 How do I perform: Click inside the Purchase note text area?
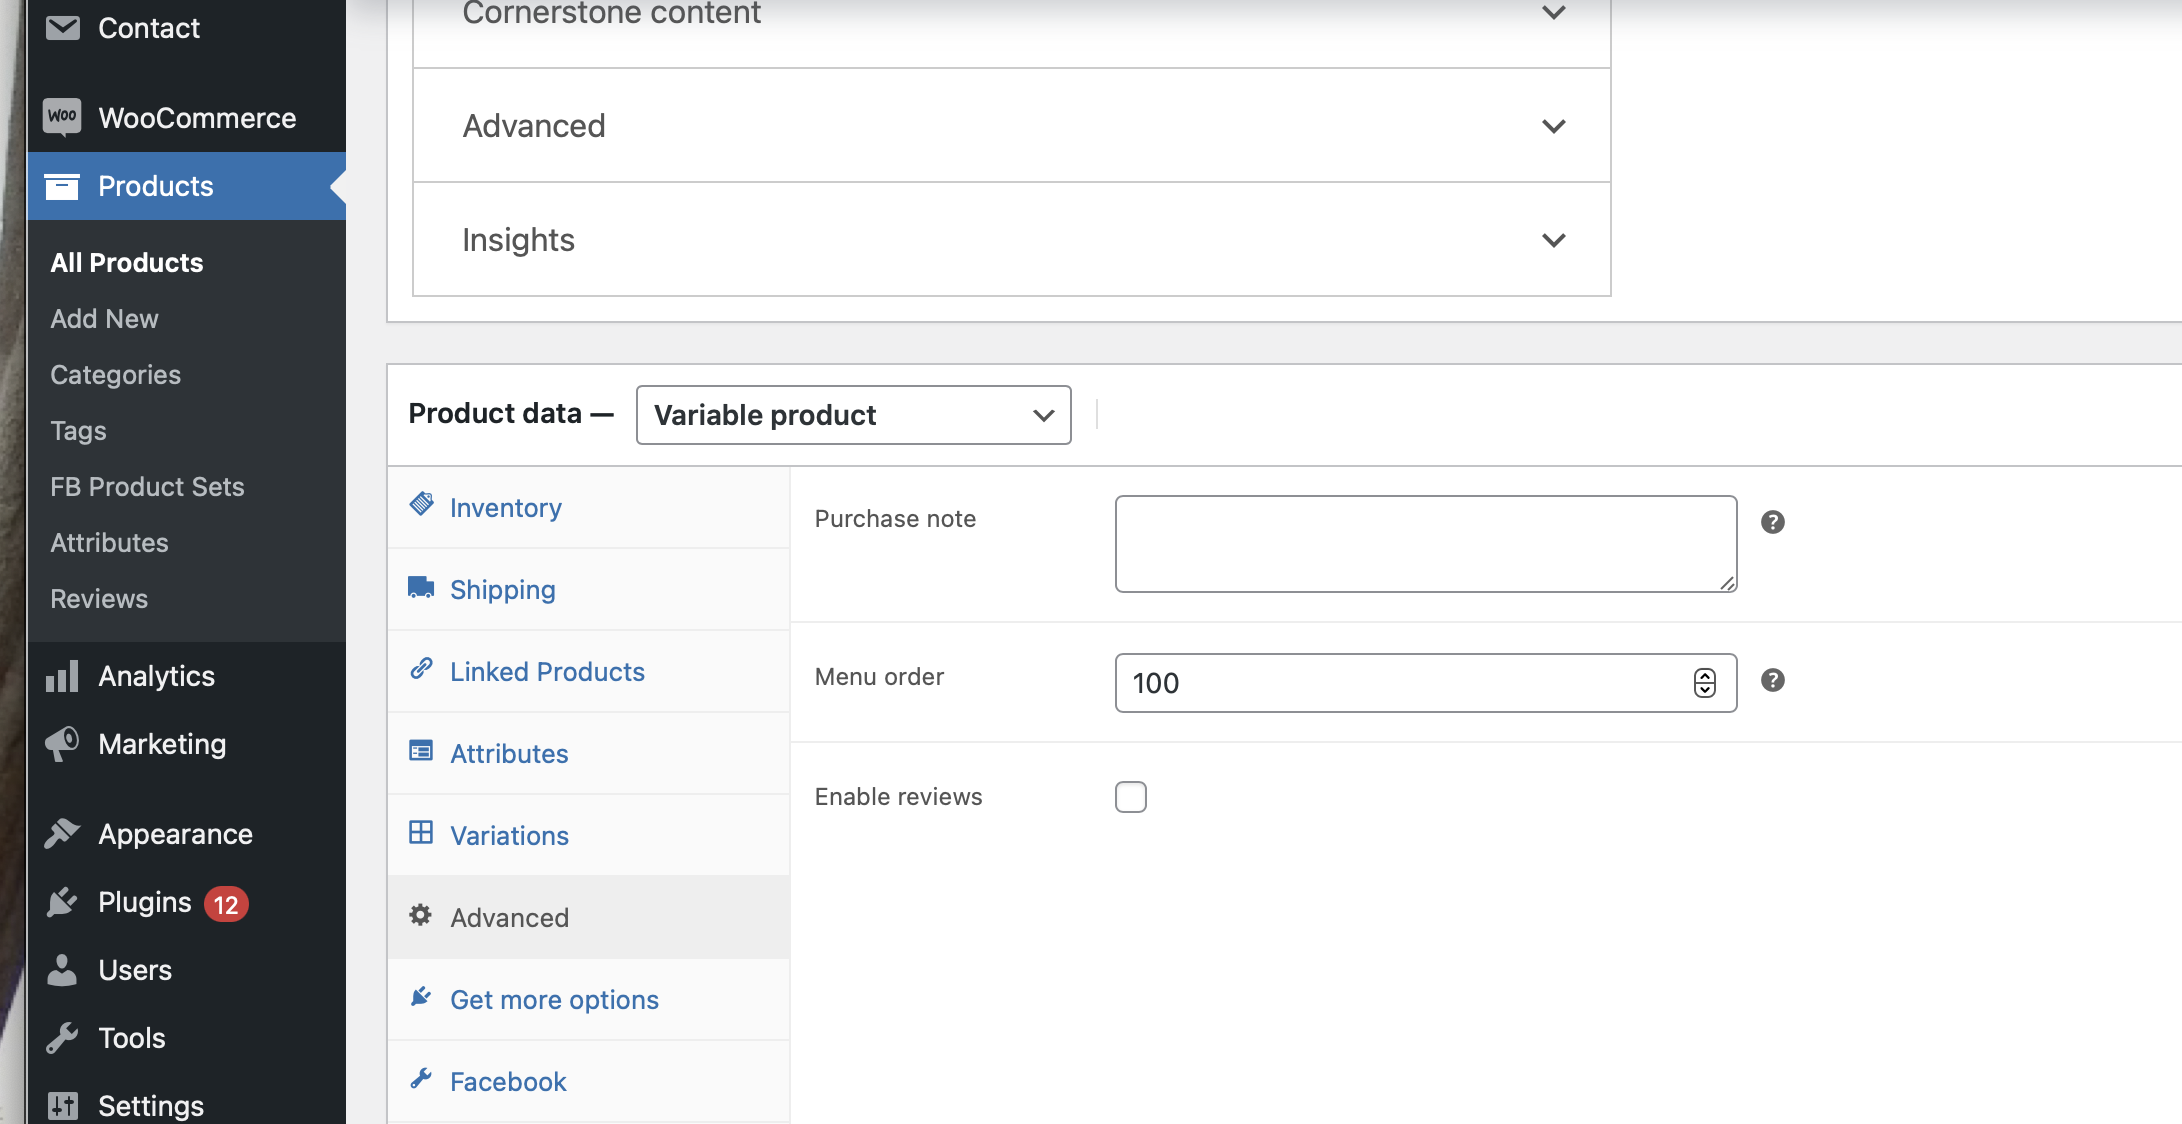(1424, 543)
